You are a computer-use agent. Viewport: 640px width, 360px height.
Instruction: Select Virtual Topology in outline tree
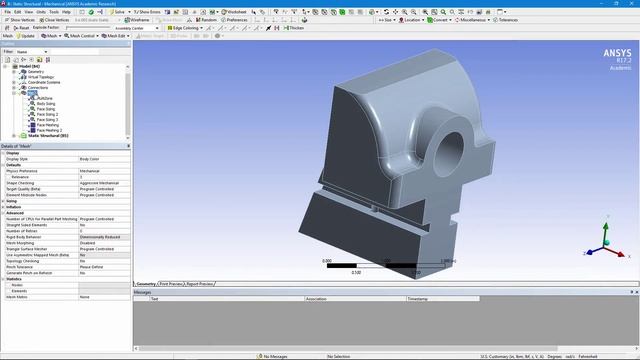(40, 77)
